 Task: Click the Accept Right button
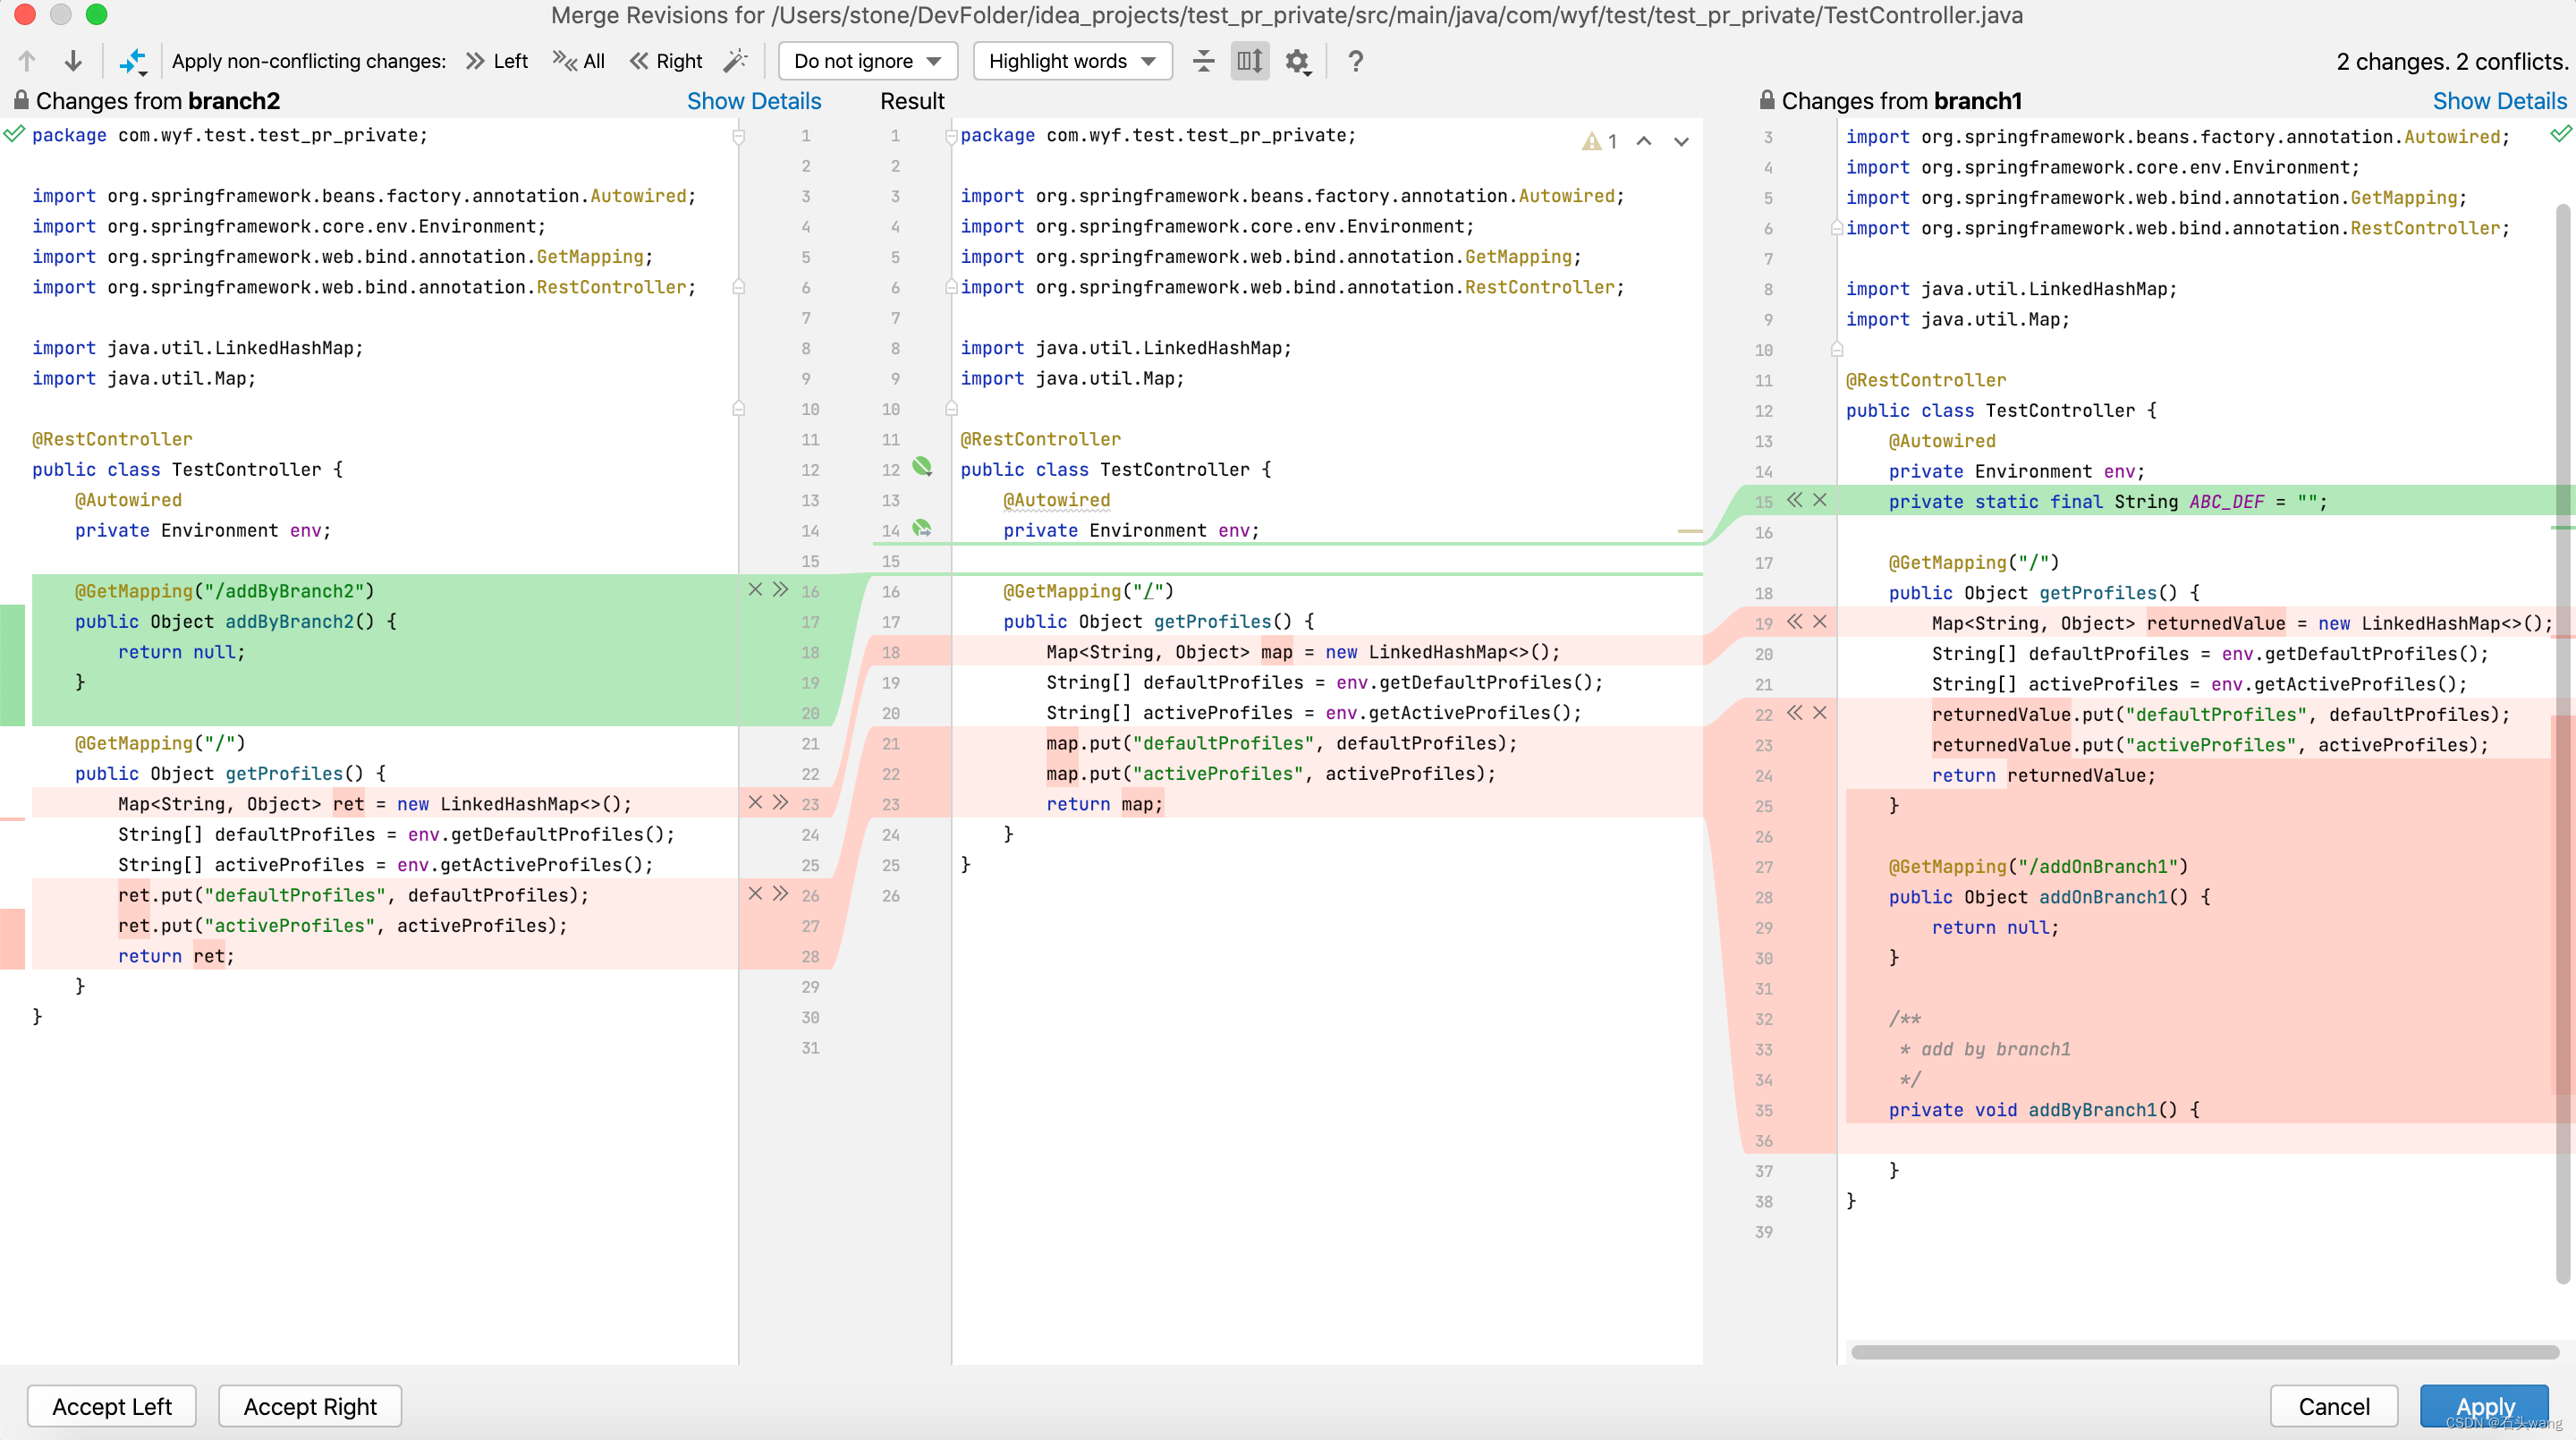pyautogui.click(x=310, y=1406)
